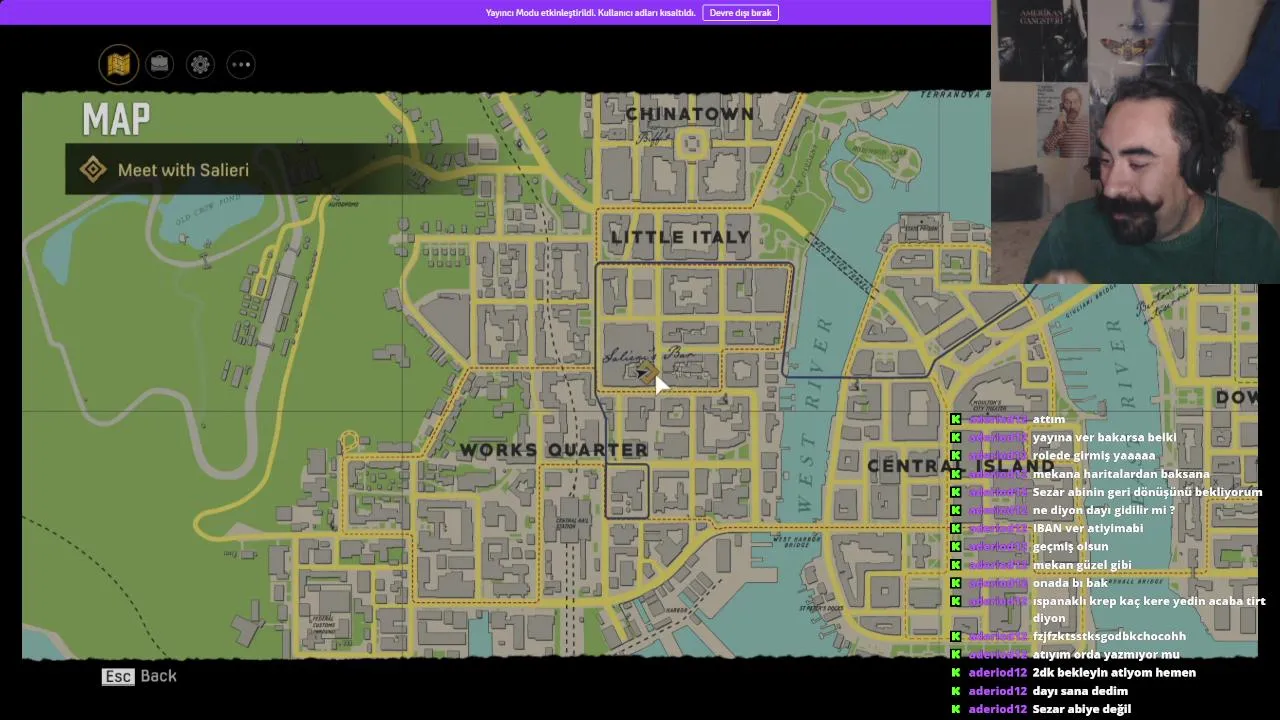Click the K badge beside 'Sezar abiye değil'
This screenshot has height=720, width=1280.
955,709
